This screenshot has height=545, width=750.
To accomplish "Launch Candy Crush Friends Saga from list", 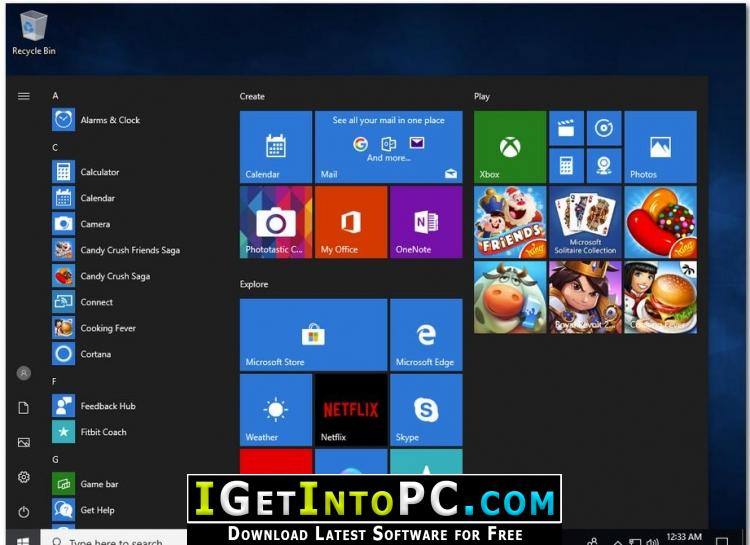I will click(x=116, y=250).
